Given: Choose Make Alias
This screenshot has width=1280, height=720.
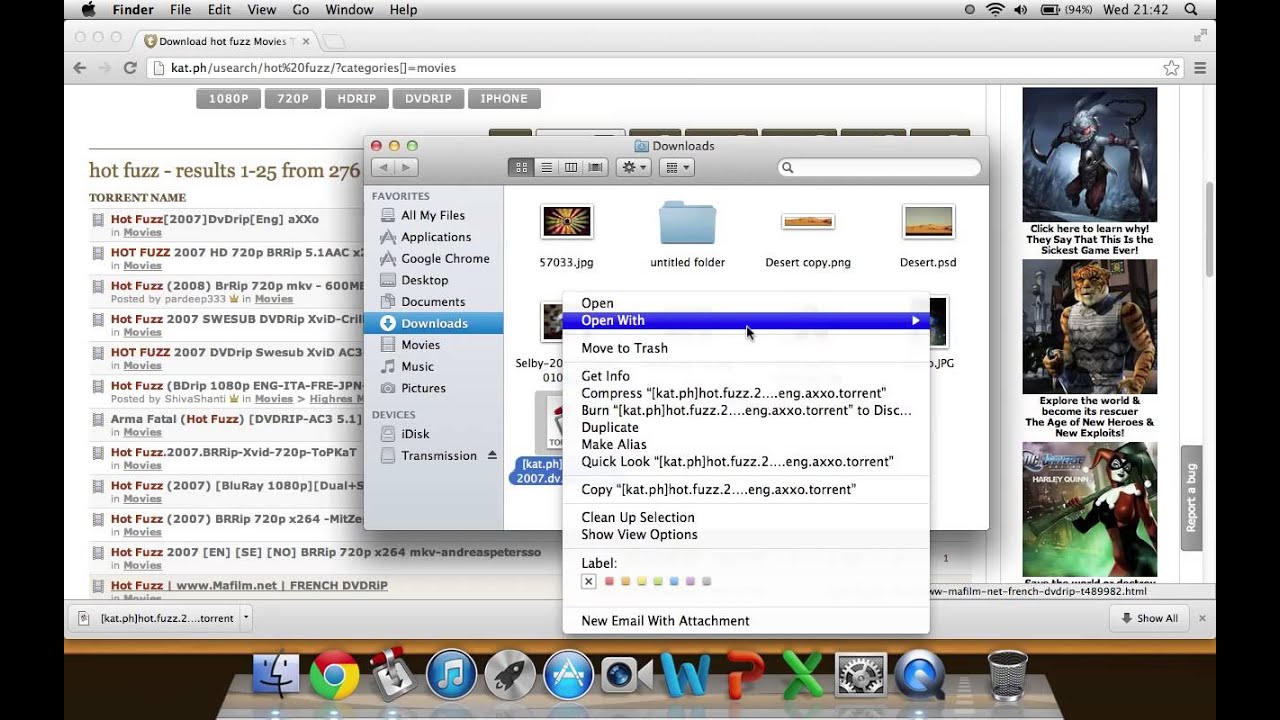Looking at the screenshot, I should (614, 444).
